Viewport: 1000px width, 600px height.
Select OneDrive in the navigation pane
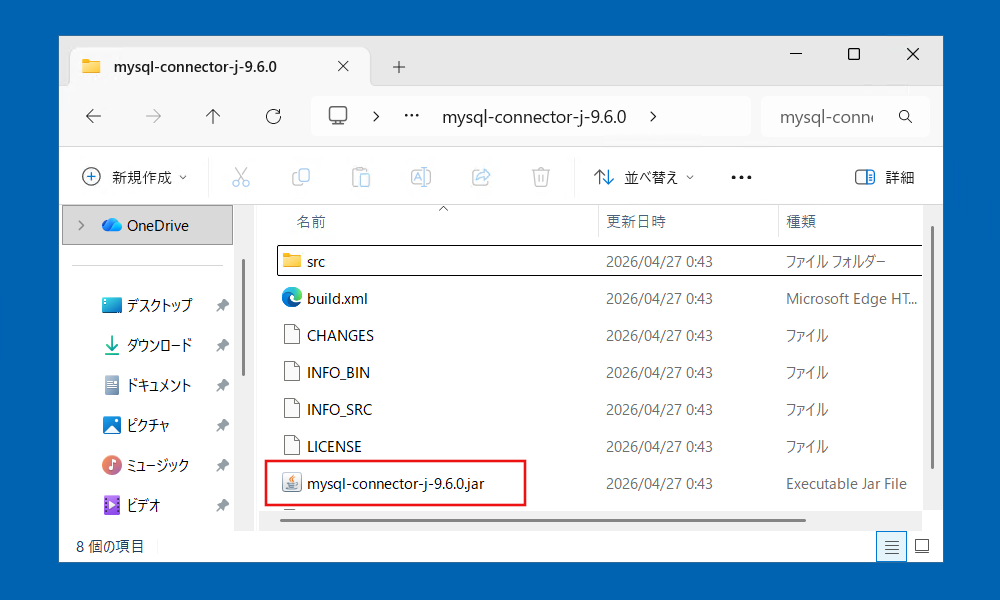pos(147,225)
